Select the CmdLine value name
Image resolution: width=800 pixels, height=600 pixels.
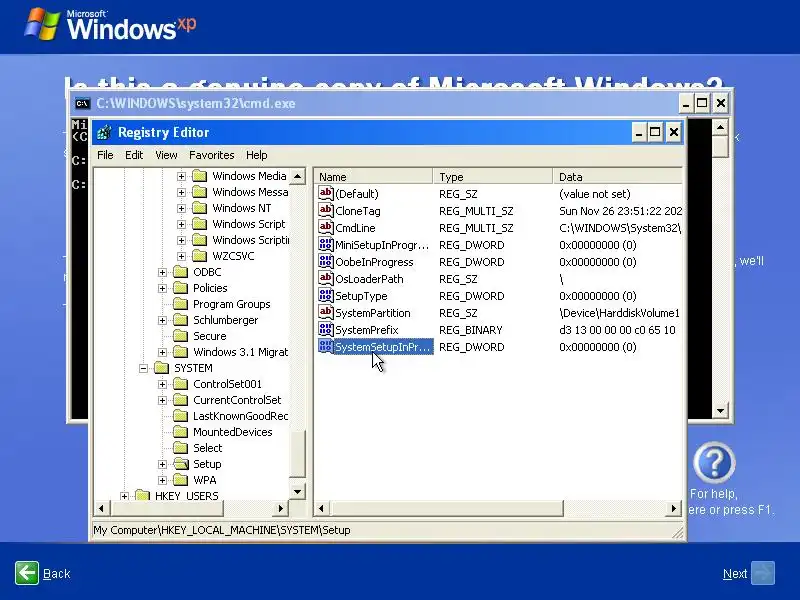coord(355,228)
